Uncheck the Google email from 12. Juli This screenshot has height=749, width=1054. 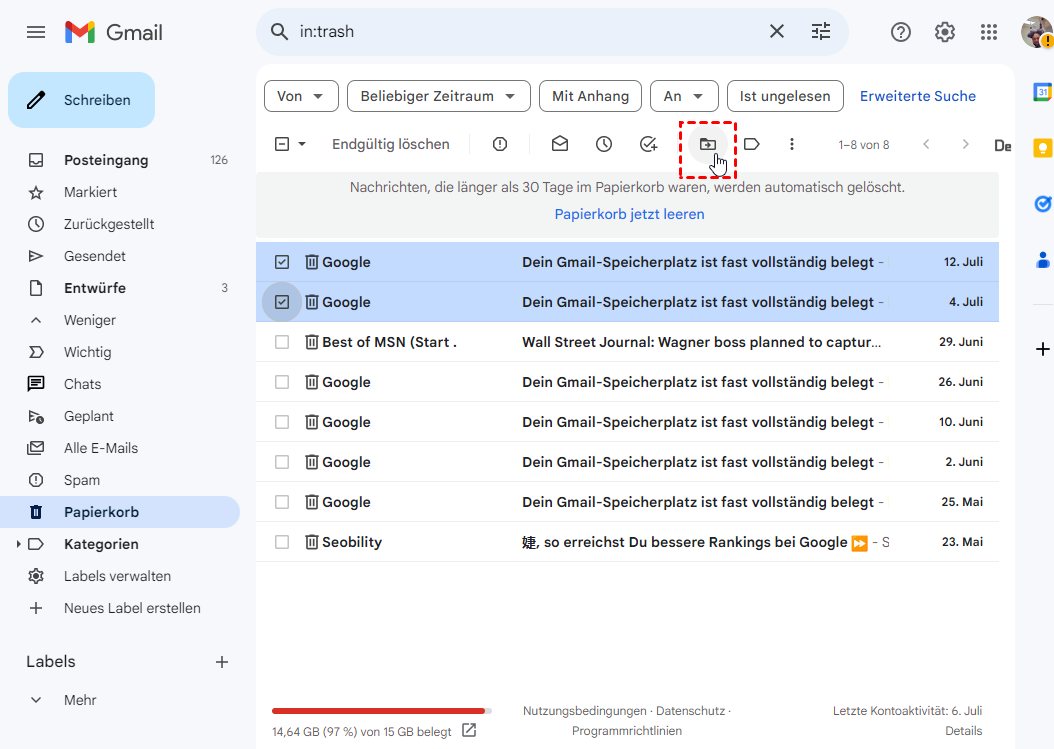click(282, 262)
